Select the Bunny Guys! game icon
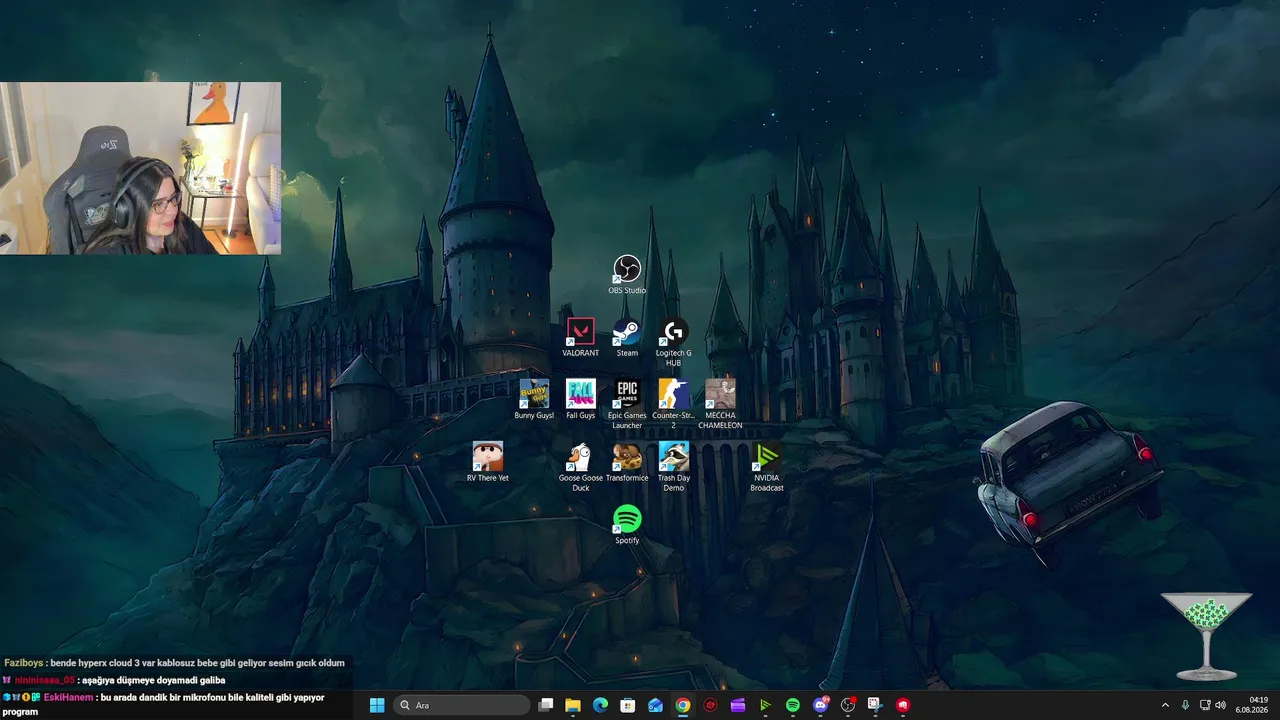This screenshot has height=720, width=1280. click(x=534, y=399)
